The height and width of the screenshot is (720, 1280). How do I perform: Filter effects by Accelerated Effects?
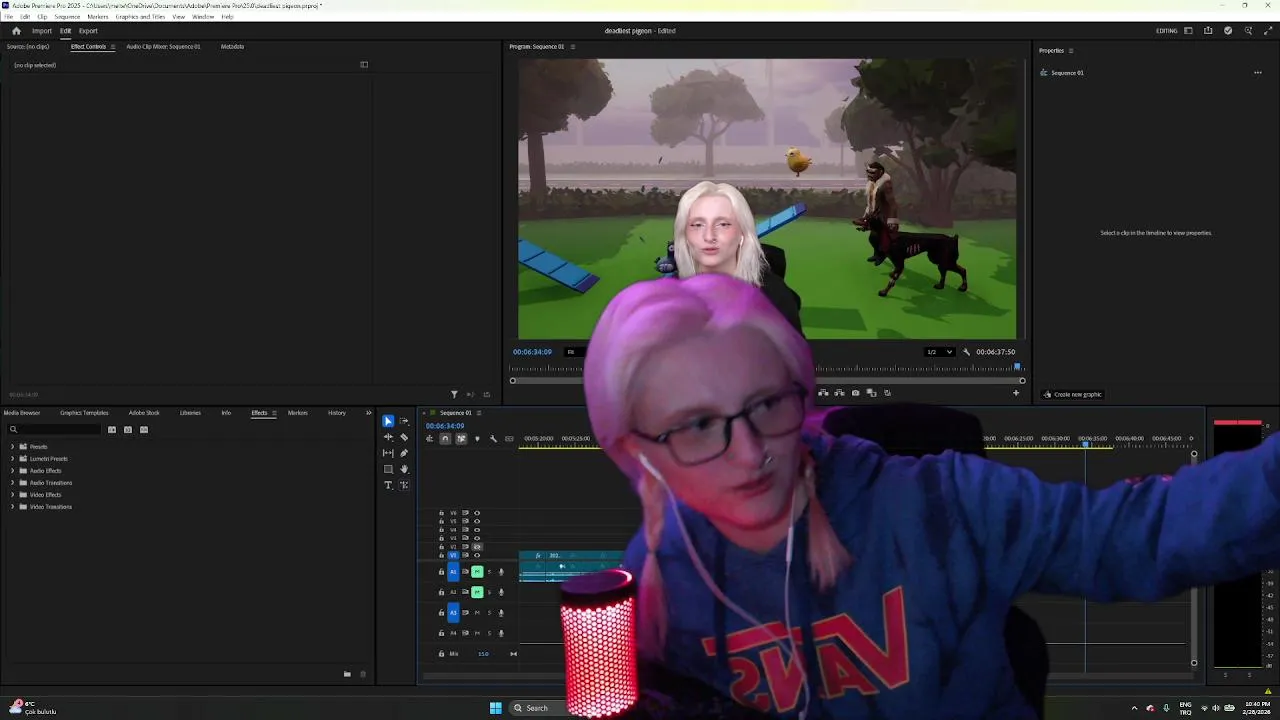[x=112, y=430]
